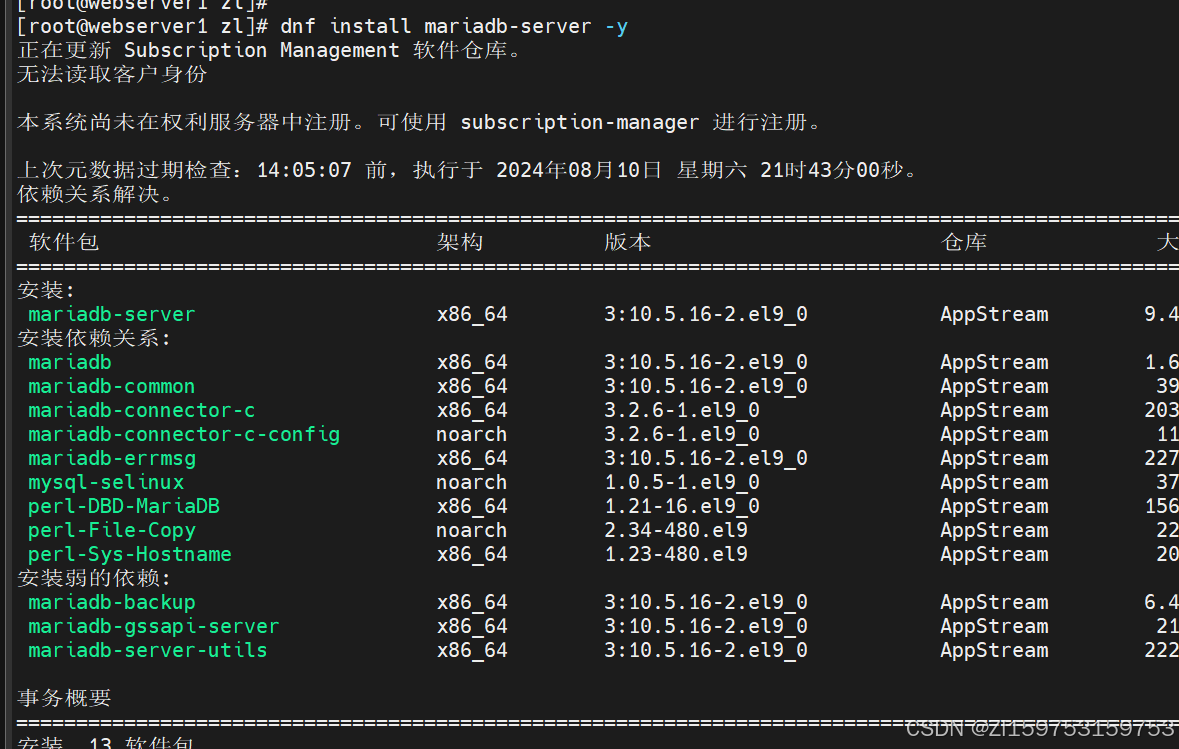Click the perl-File-Copy package name

coord(112,531)
